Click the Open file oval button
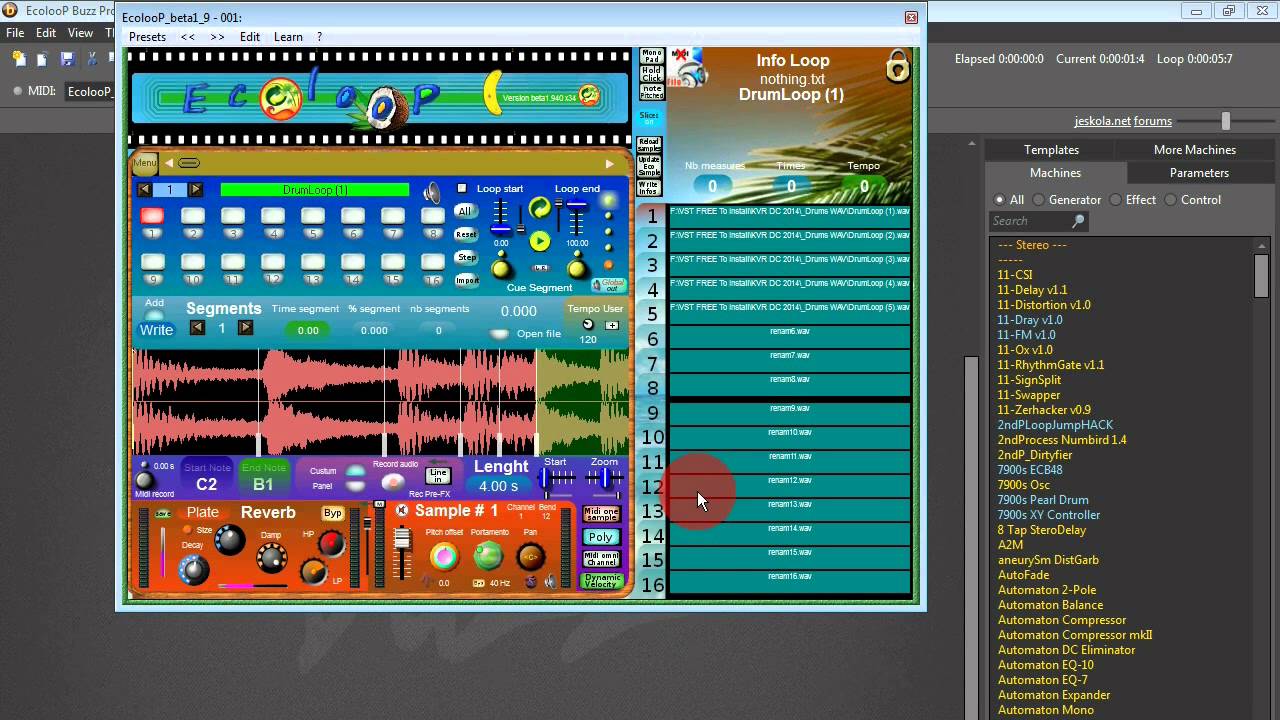1280x720 pixels. click(x=499, y=334)
